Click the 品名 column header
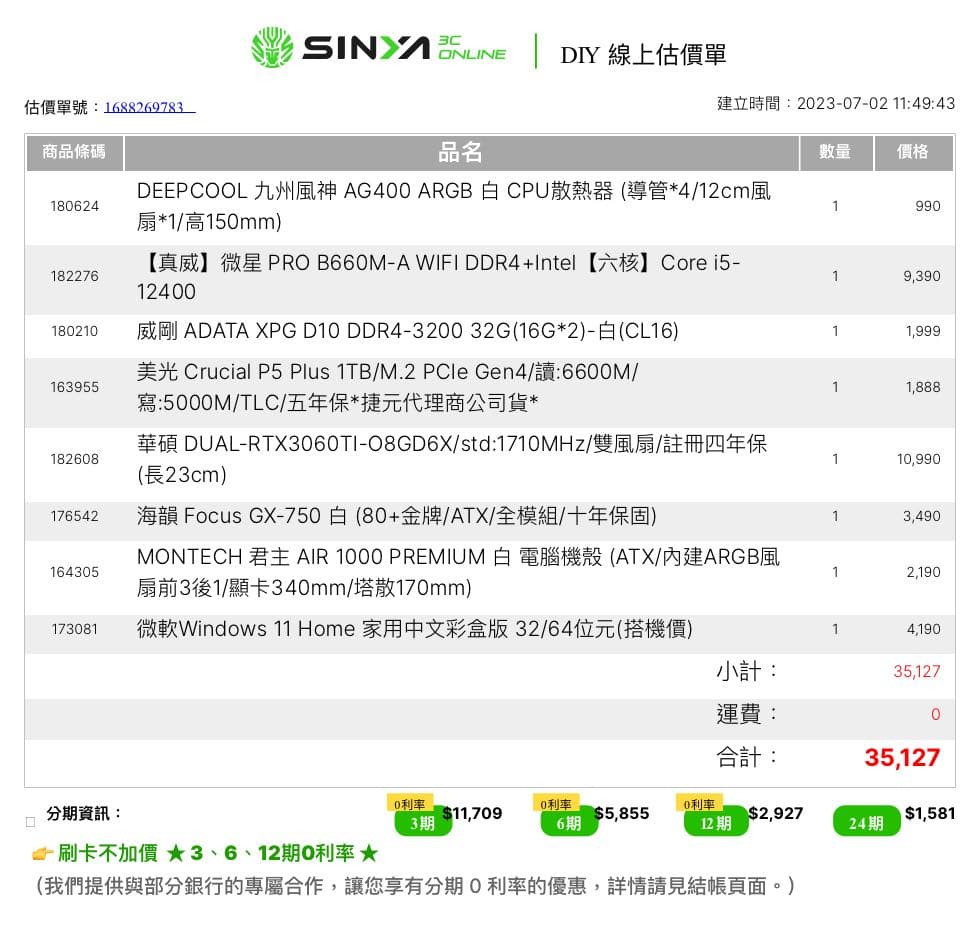Screen dimensions: 980x932 461,152
